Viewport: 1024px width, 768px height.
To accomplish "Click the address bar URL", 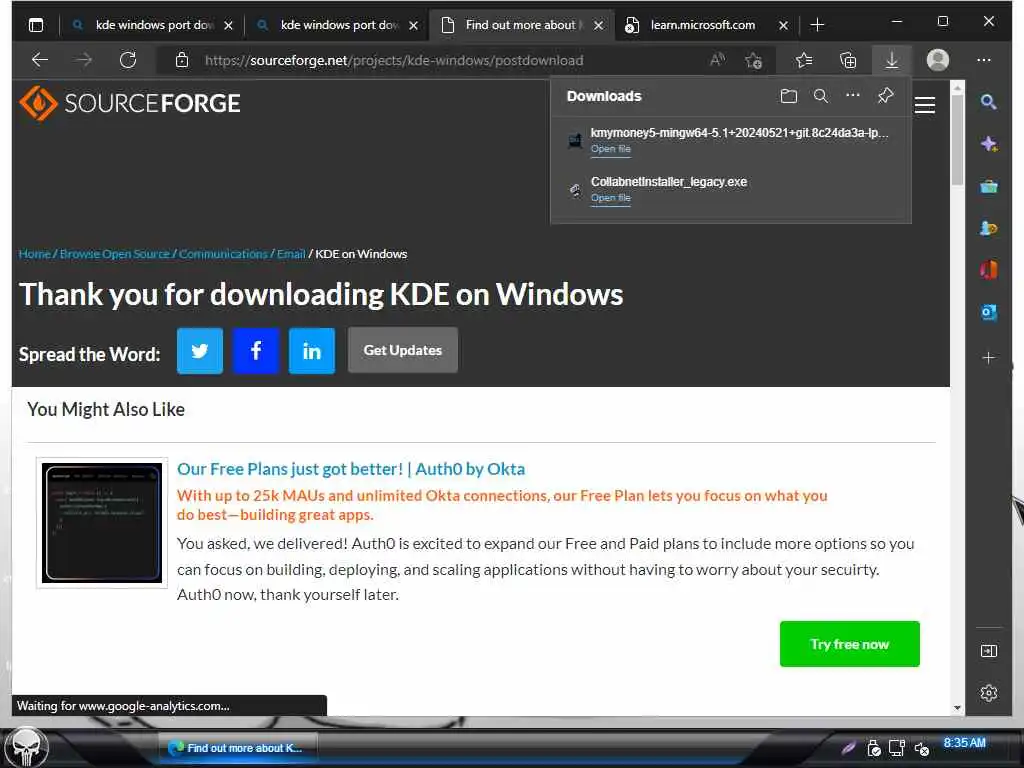I will [394, 61].
